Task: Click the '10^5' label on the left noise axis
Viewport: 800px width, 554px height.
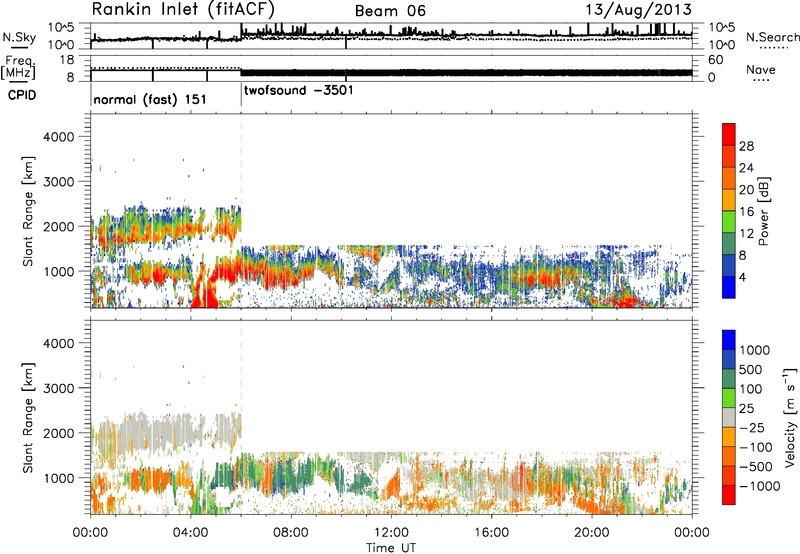Action: click(61, 27)
